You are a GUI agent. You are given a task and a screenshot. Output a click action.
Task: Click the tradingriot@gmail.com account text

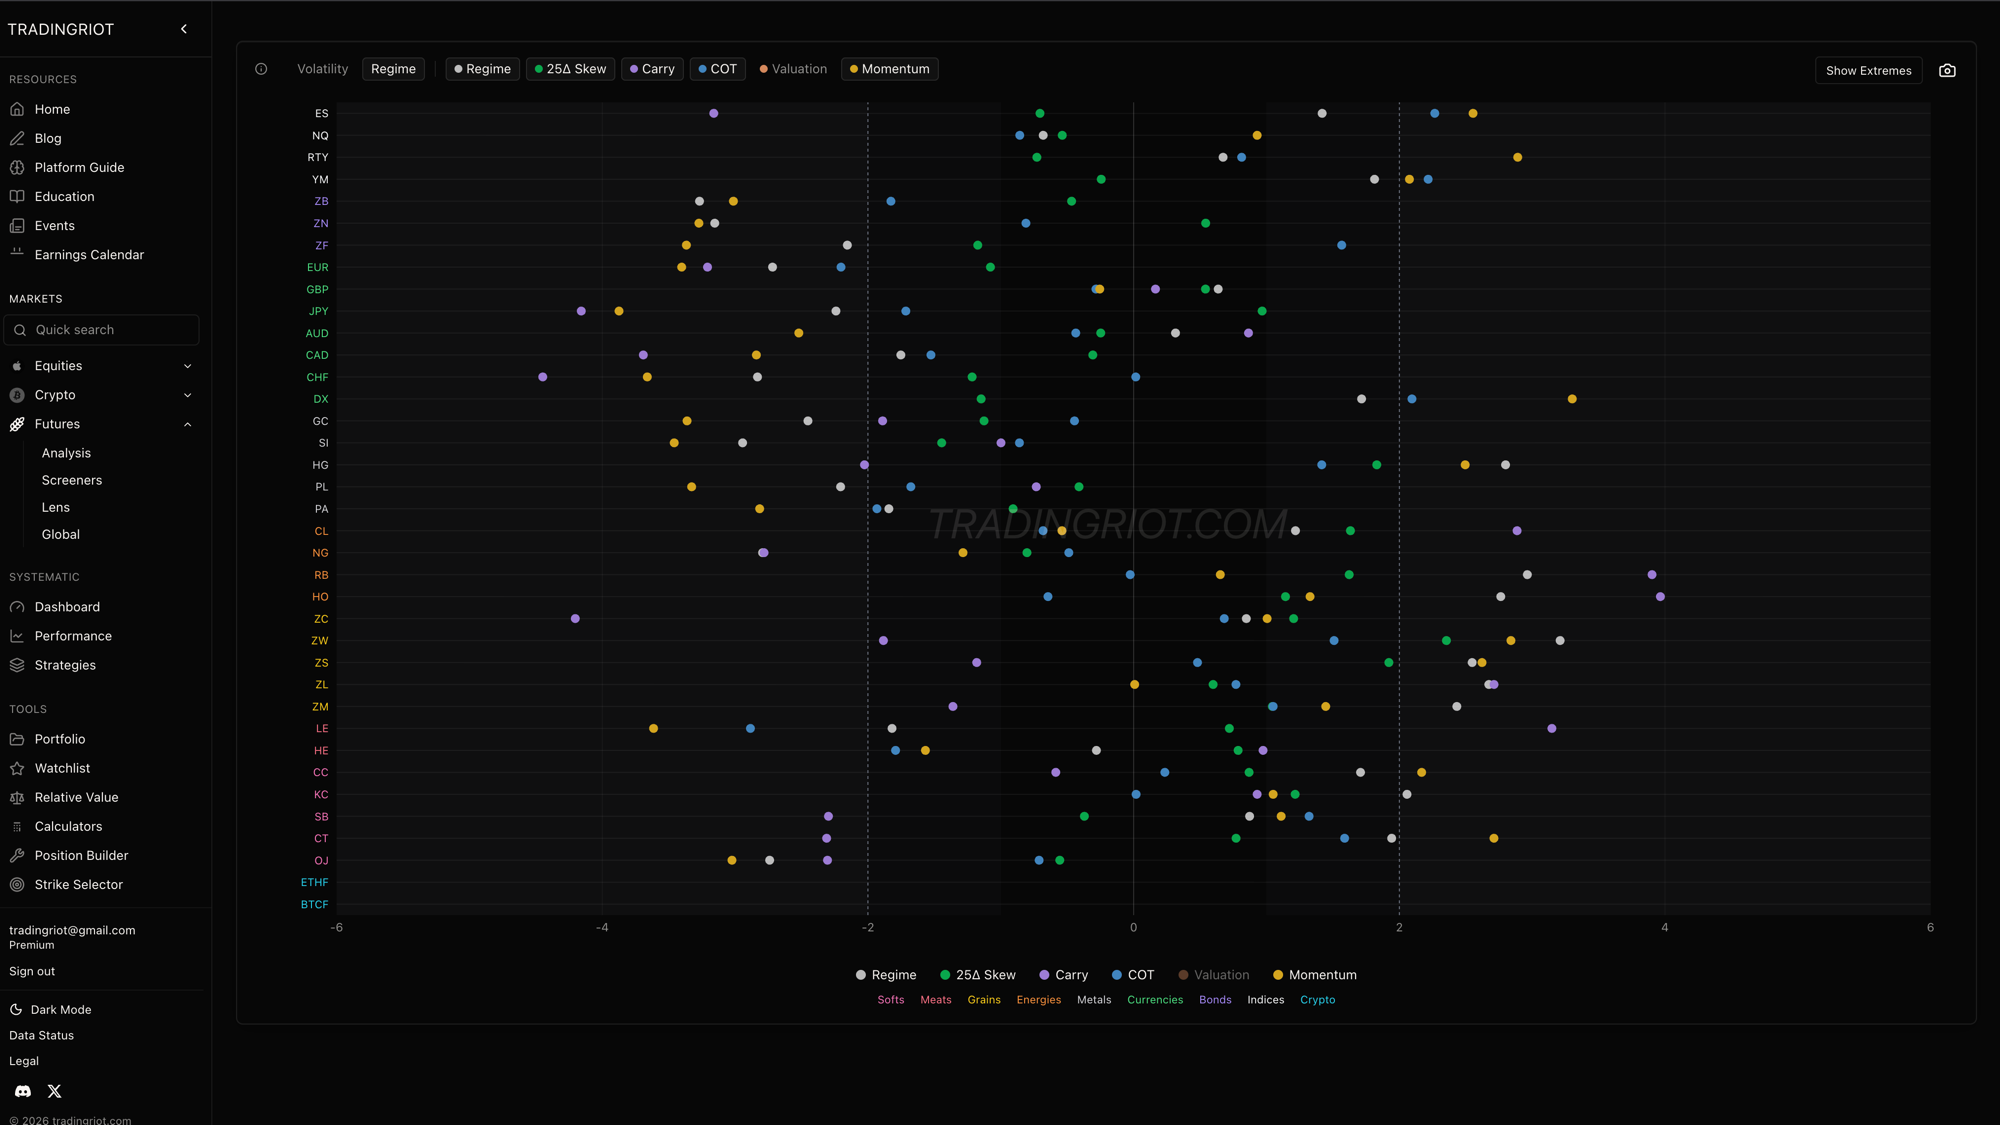(x=72, y=930)
